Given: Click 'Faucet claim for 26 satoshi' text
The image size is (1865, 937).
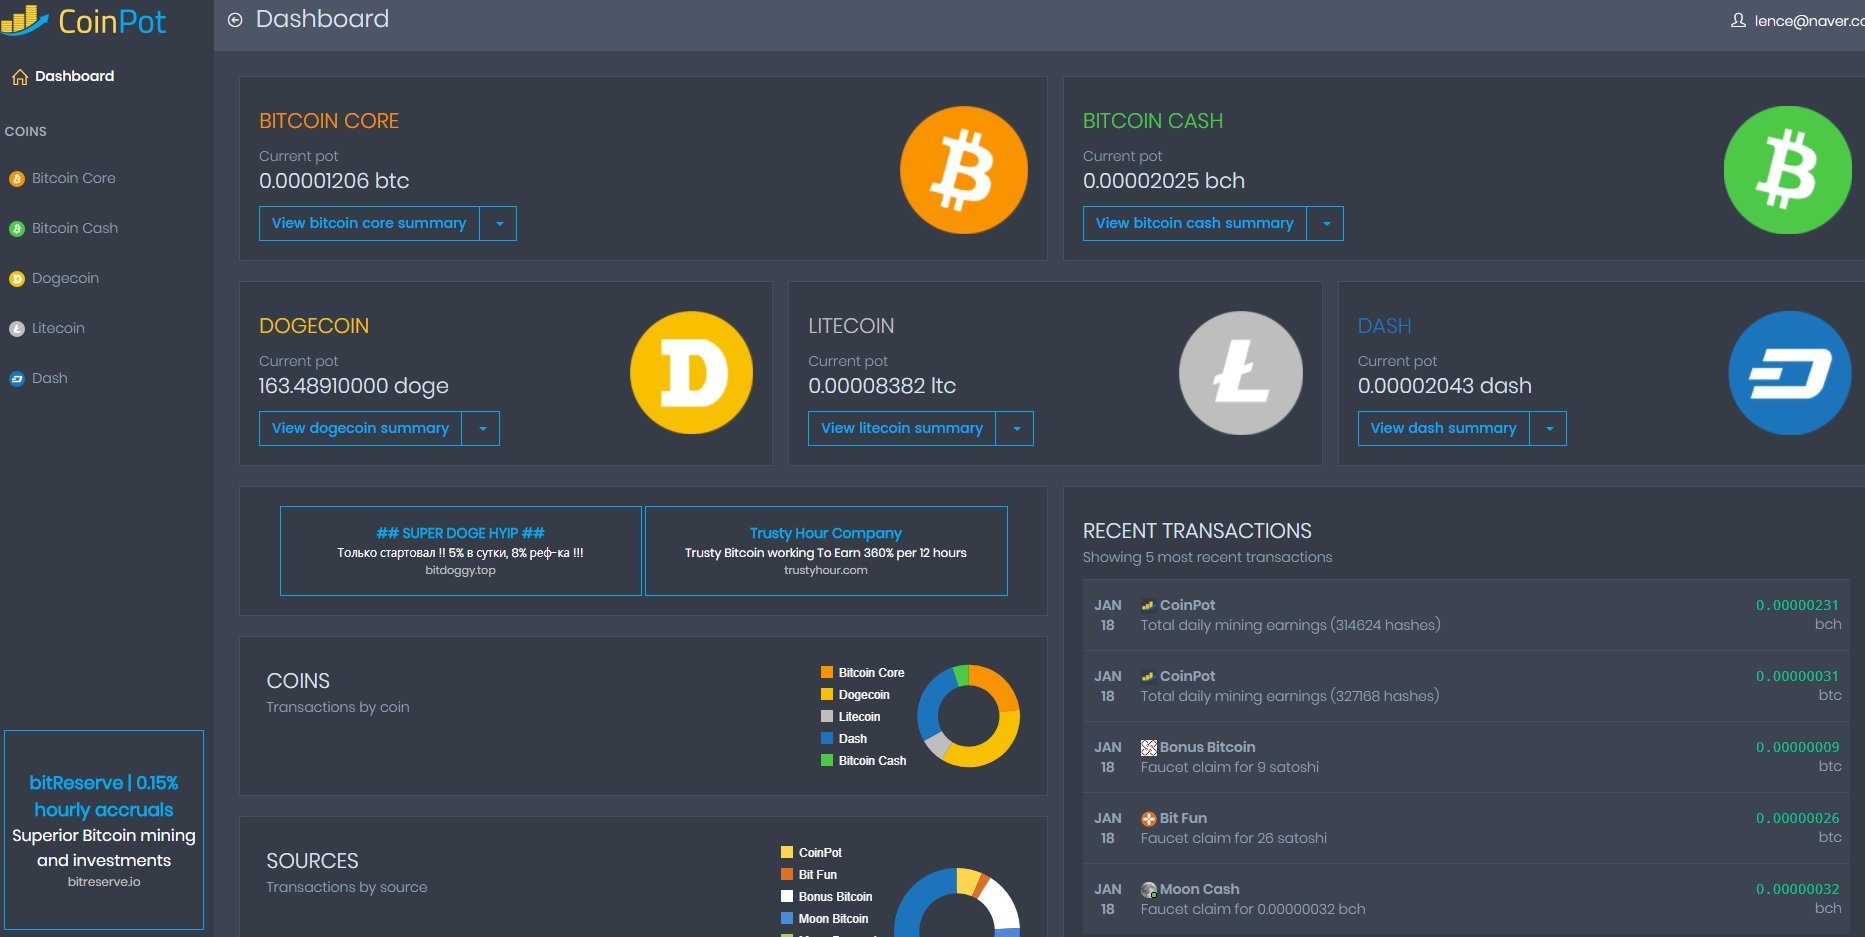Looking at the screenshot, I should [x=1233, y=838].
